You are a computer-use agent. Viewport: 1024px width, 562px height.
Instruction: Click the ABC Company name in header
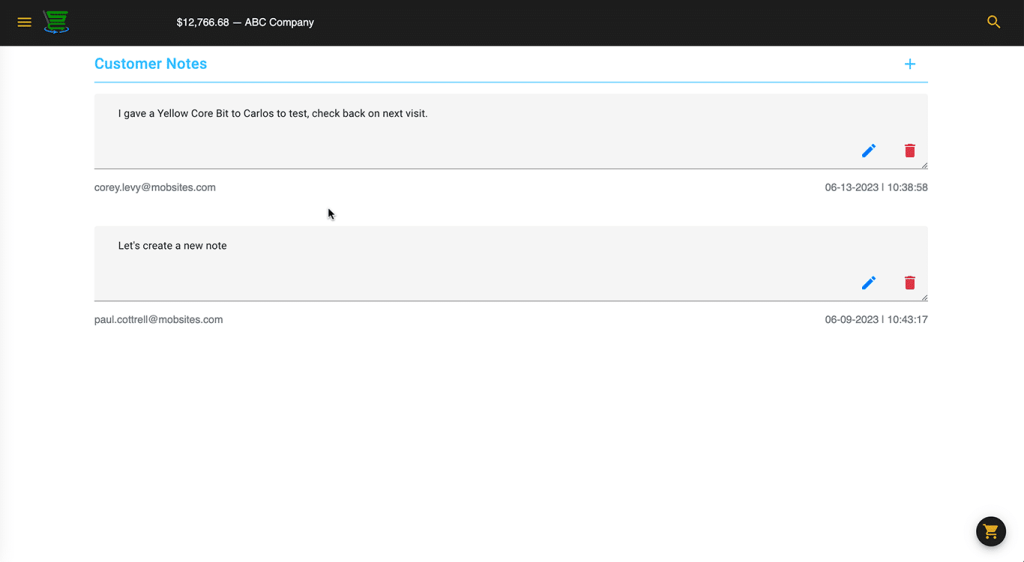pos(279,22)
